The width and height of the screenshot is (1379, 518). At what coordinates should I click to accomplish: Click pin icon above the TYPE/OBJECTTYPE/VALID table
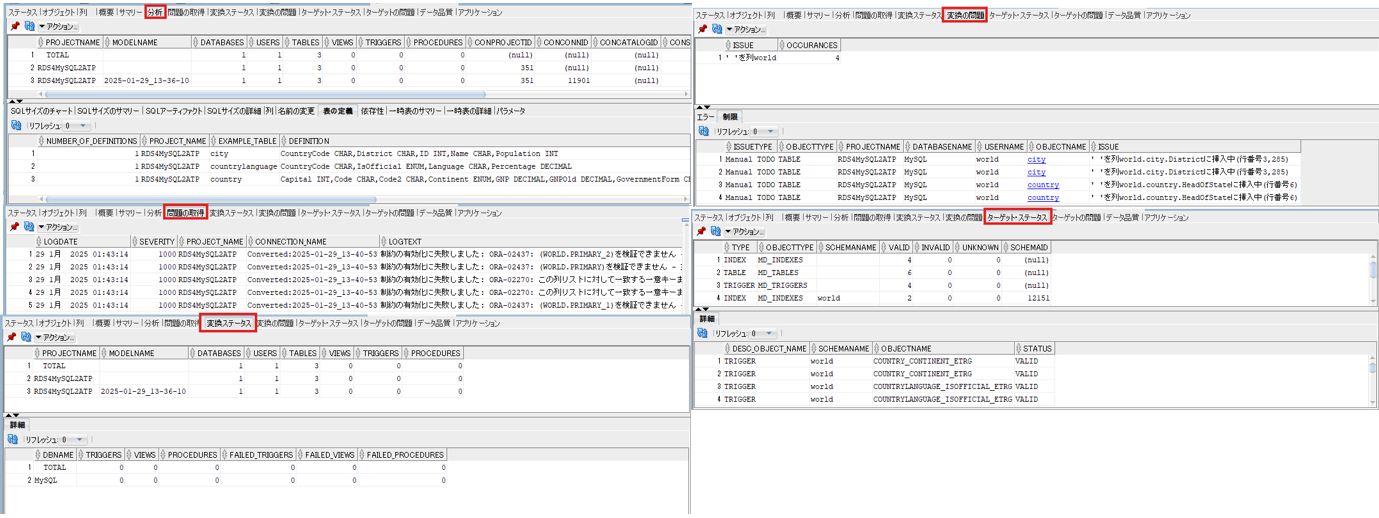702,231
